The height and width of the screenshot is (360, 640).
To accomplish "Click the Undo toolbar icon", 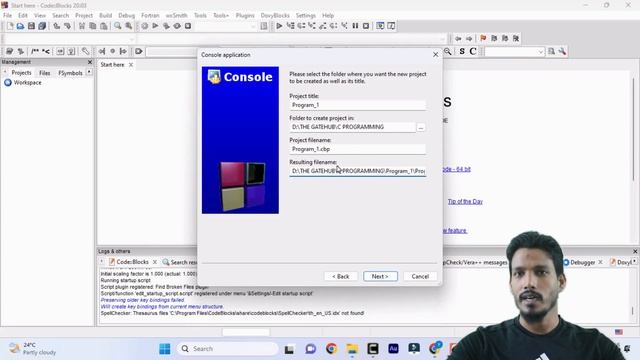I will click(56, 26).
